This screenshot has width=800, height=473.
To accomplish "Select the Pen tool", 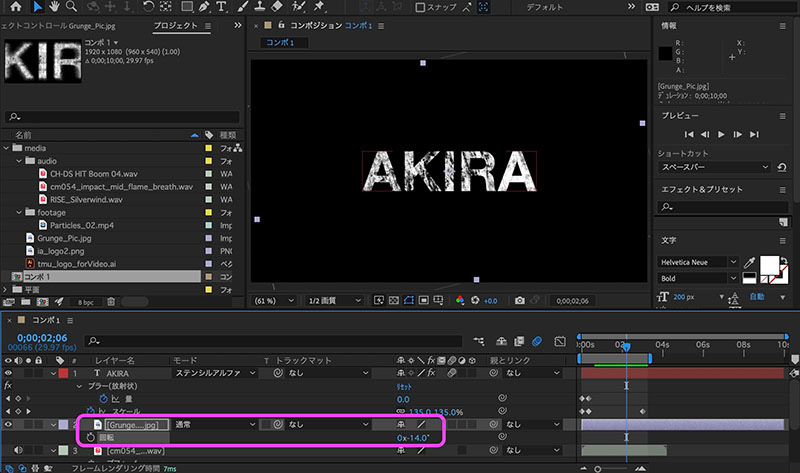I will point(204,7).
